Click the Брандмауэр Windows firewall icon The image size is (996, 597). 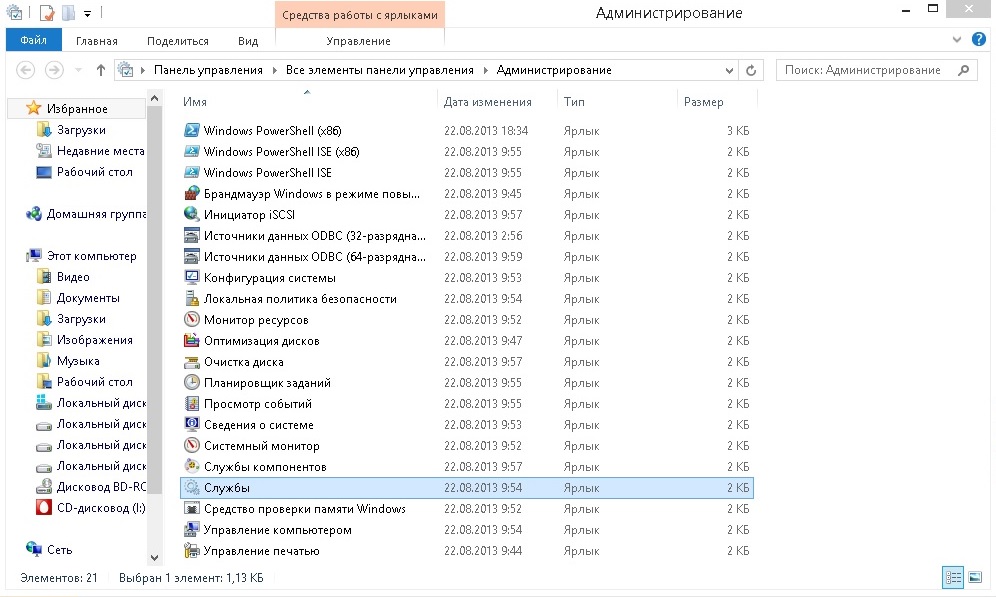click(191, 193)
